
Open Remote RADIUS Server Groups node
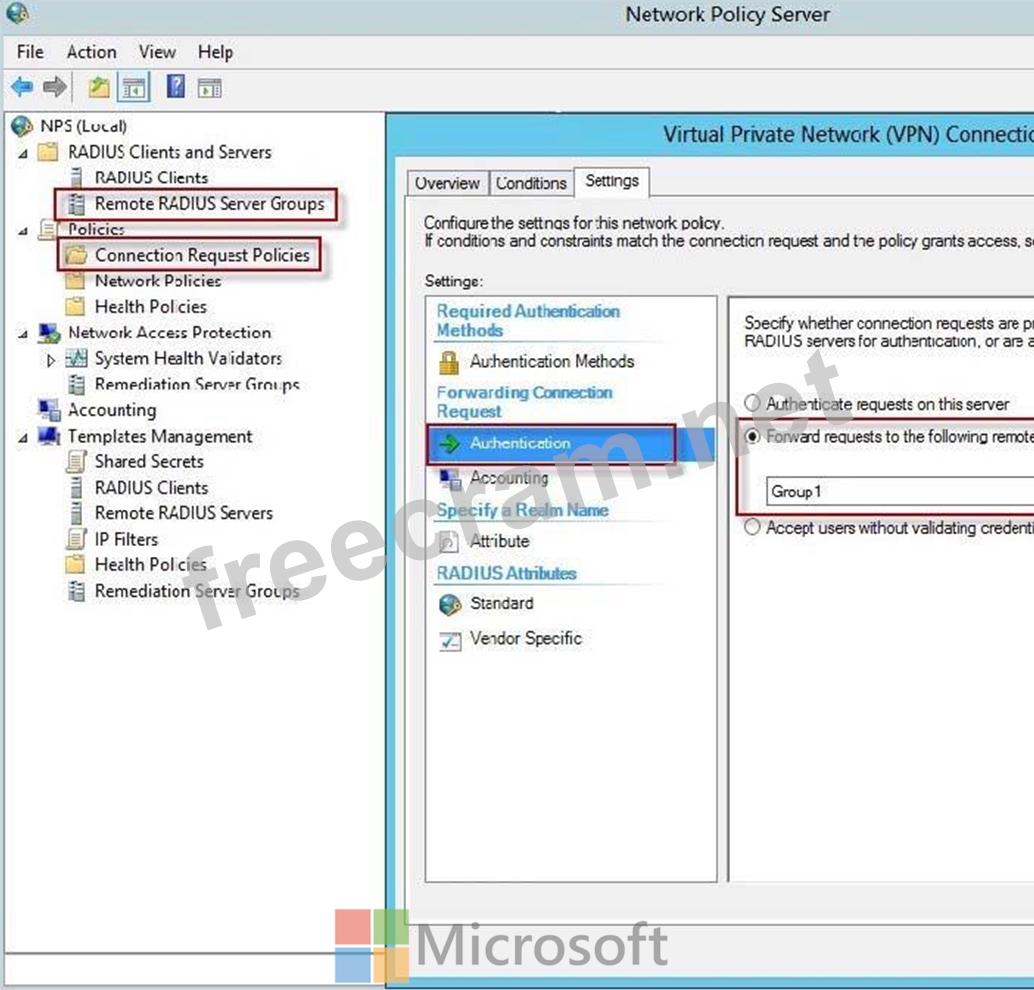click(210, 204)
